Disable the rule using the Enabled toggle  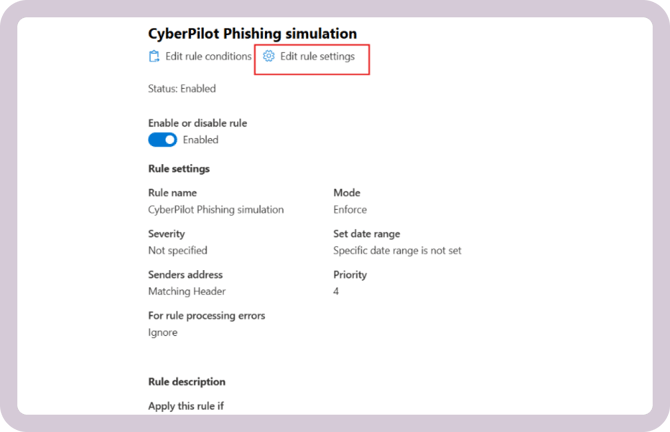[162, 140]
